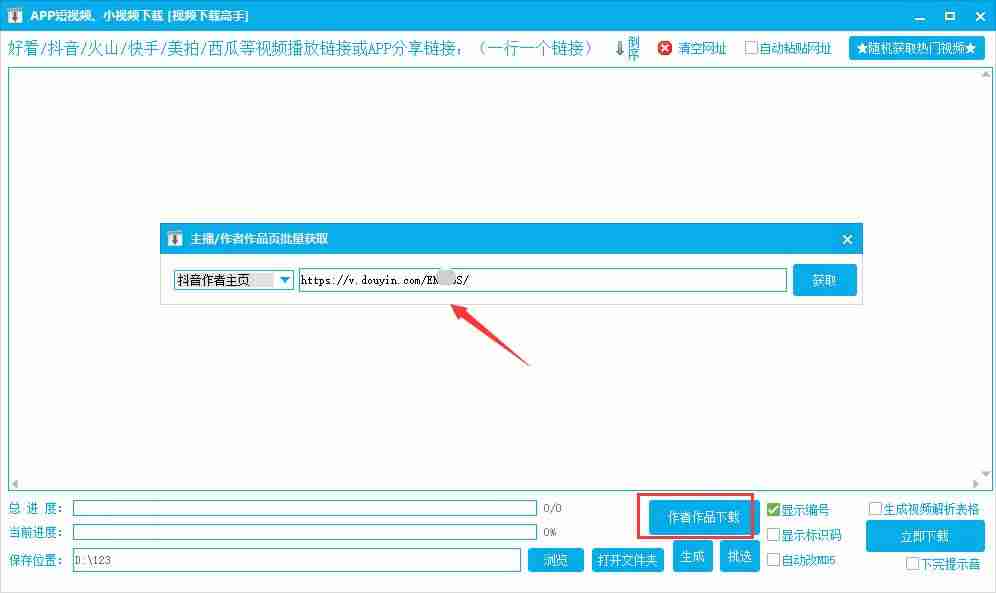Click the app icon in the main title bar

(15, 15)
